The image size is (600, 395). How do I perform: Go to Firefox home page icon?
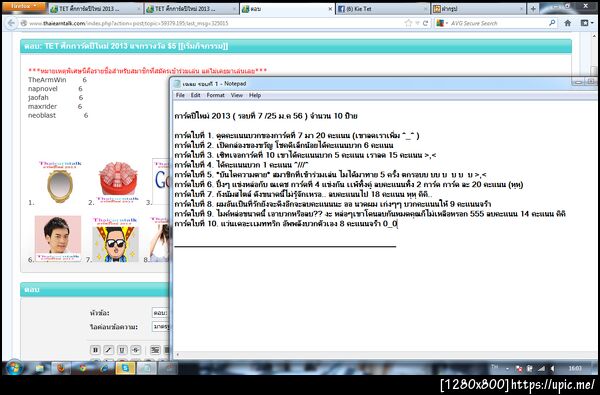pos(568,23)
